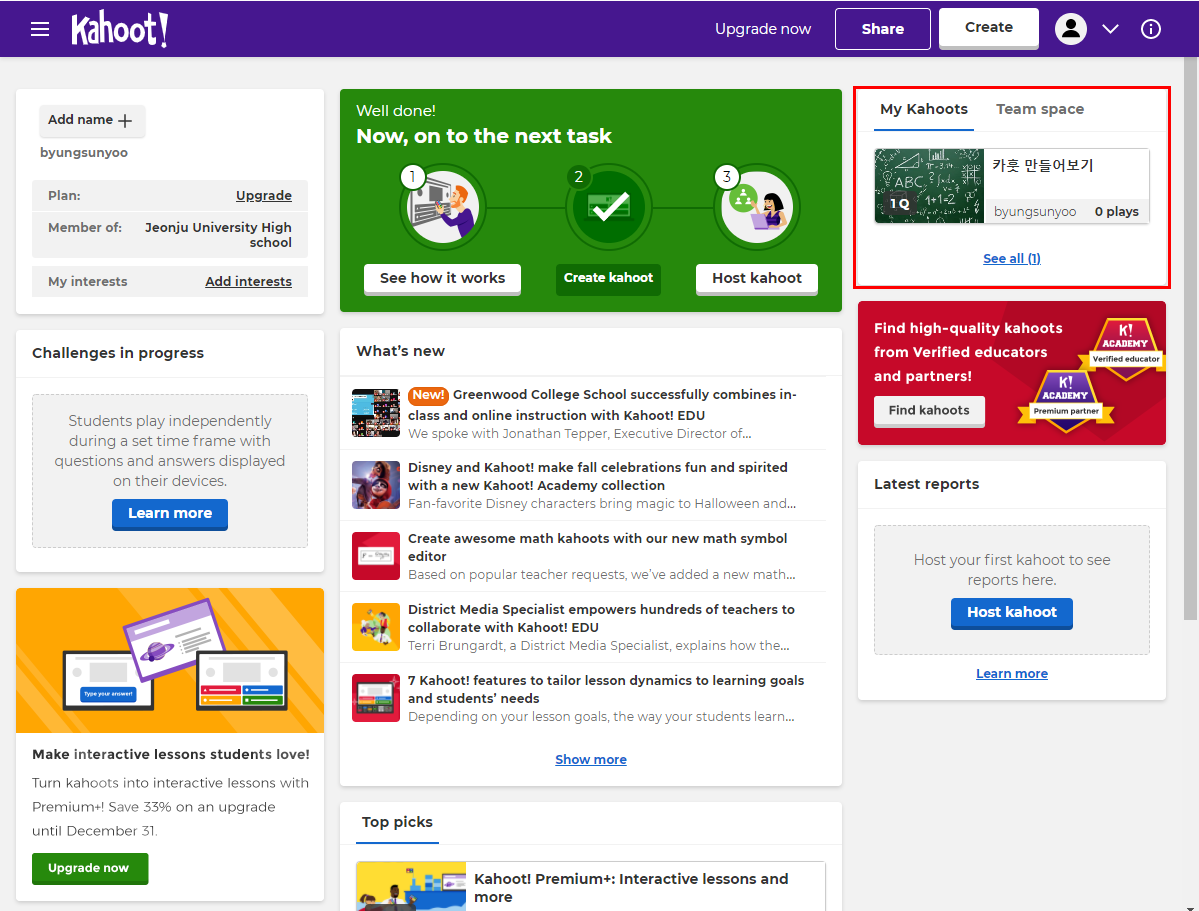Screen dimensions: 1199x911
Task: Click Learn more in Challenges panel
Action: (170, 513)
